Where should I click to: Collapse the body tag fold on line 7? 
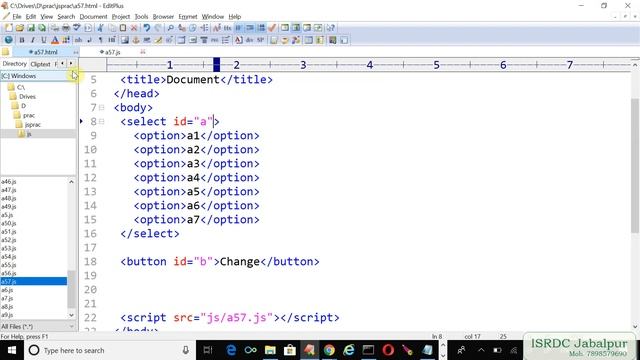pos(102,108)
